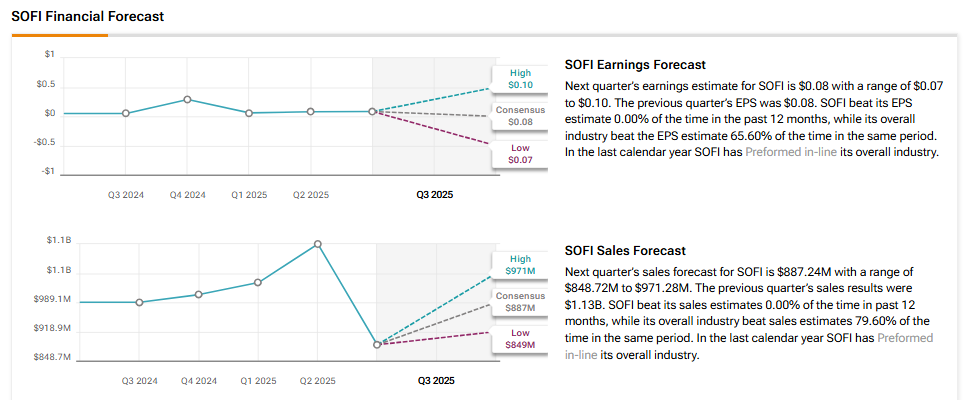Click the High $971M sales forecast label
973x400 pixels.
click(520, 265)
